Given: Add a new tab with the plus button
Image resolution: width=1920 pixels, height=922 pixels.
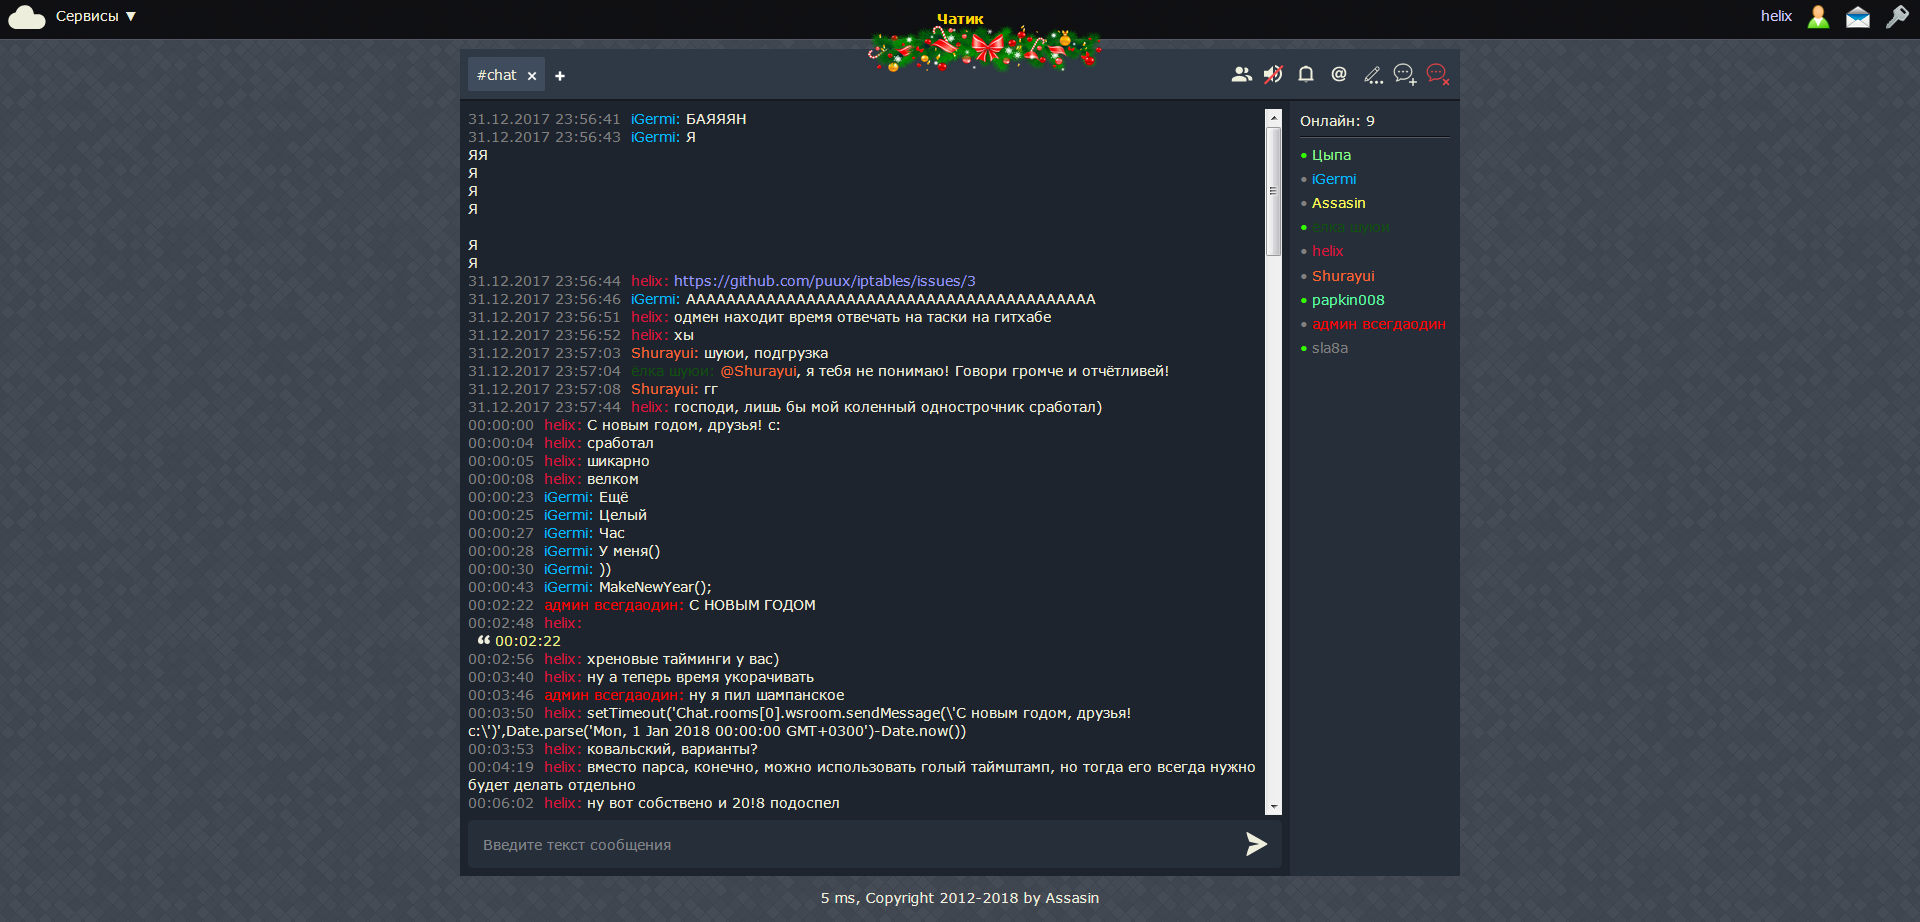Looking at the screenshot, I should click(x=560, y=76).
